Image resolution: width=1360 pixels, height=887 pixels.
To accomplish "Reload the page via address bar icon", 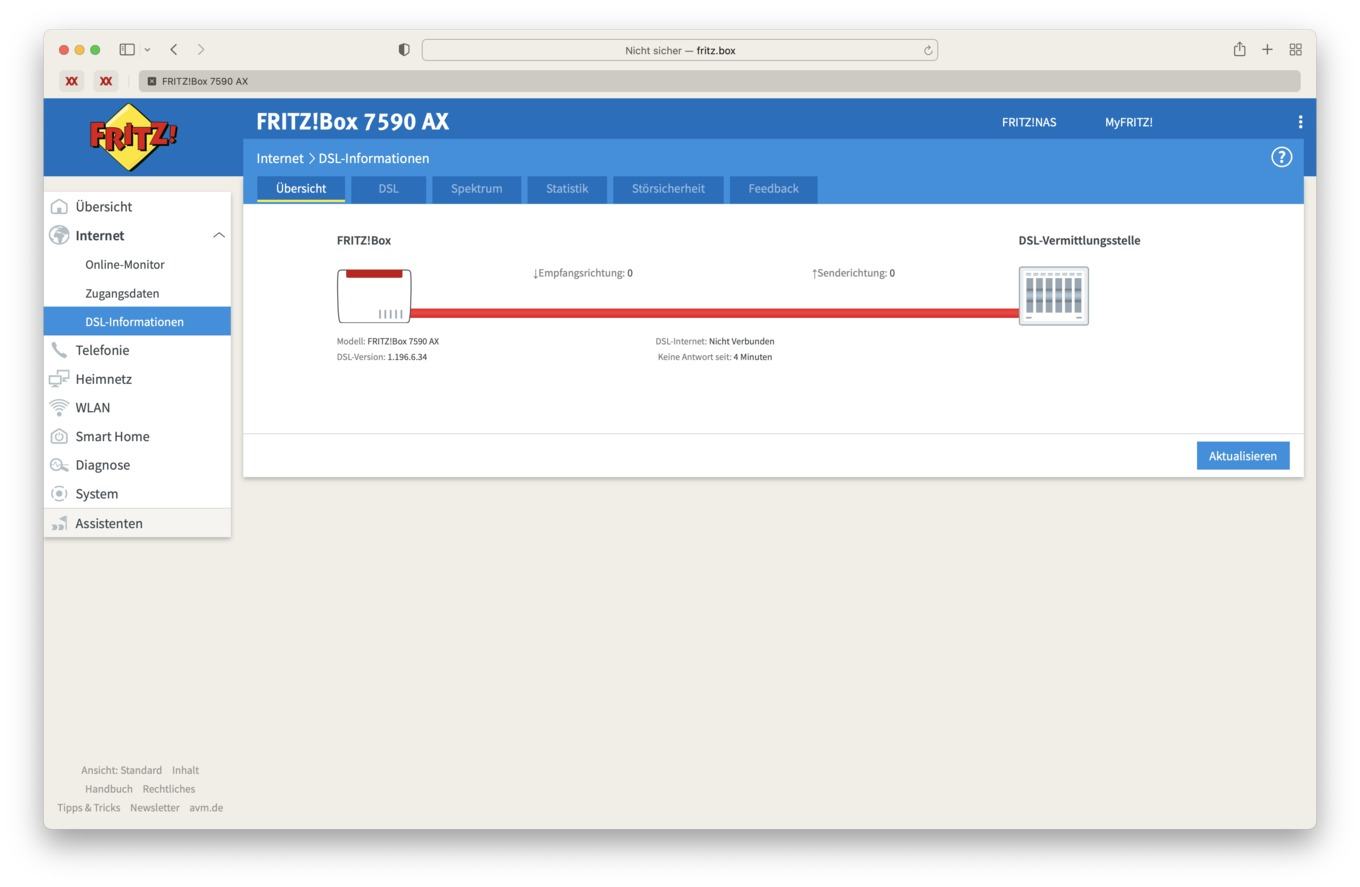I will point(928,50).
